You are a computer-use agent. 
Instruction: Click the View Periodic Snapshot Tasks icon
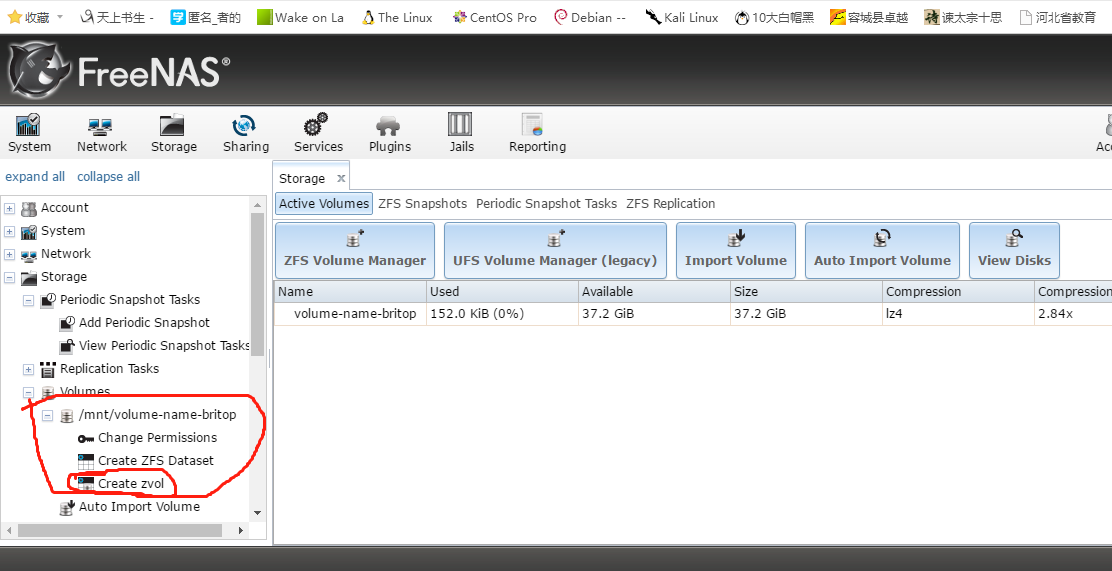(67, 346)
